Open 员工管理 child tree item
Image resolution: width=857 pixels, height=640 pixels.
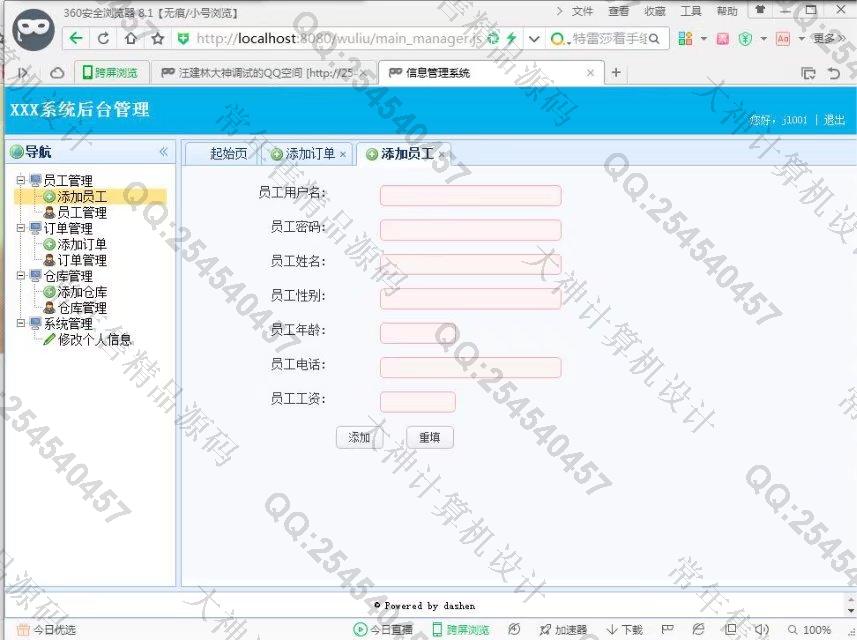(82, 213)
